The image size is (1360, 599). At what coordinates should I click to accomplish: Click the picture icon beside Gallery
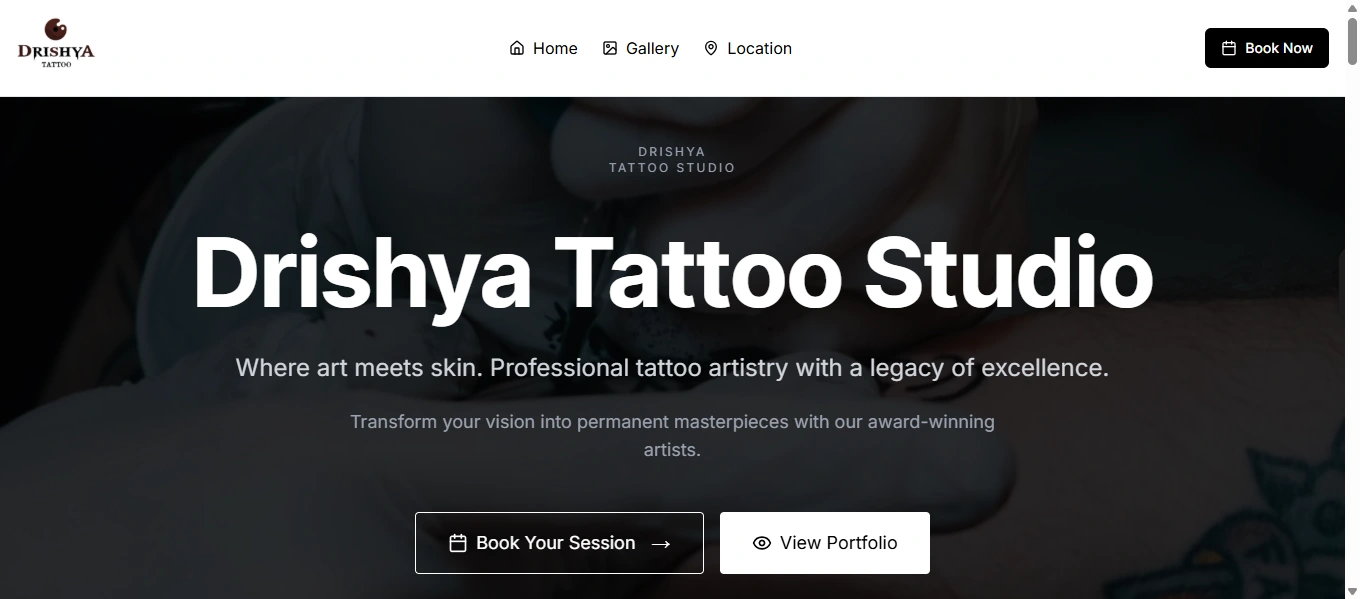pyautogui.click(x=610, y=48)
